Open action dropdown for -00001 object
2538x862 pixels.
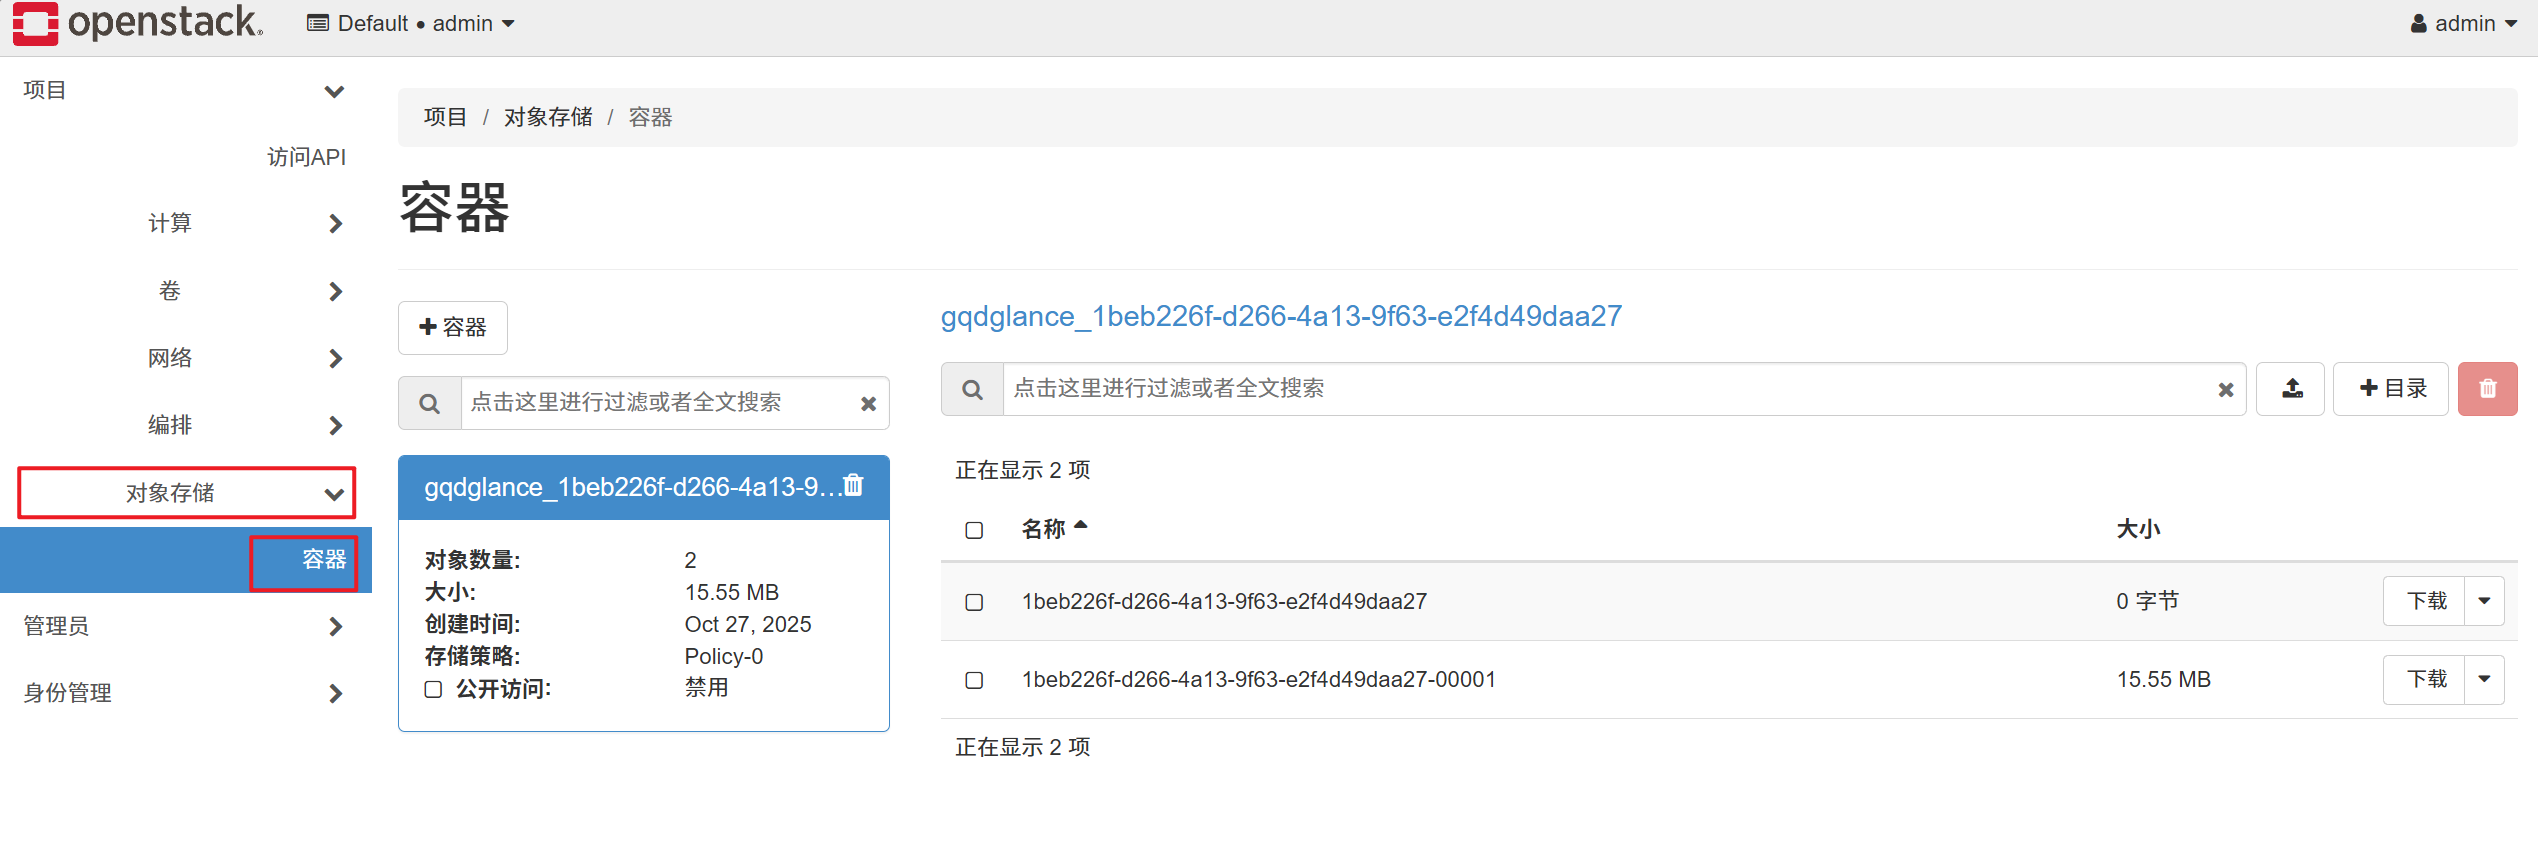point(2485,680)
